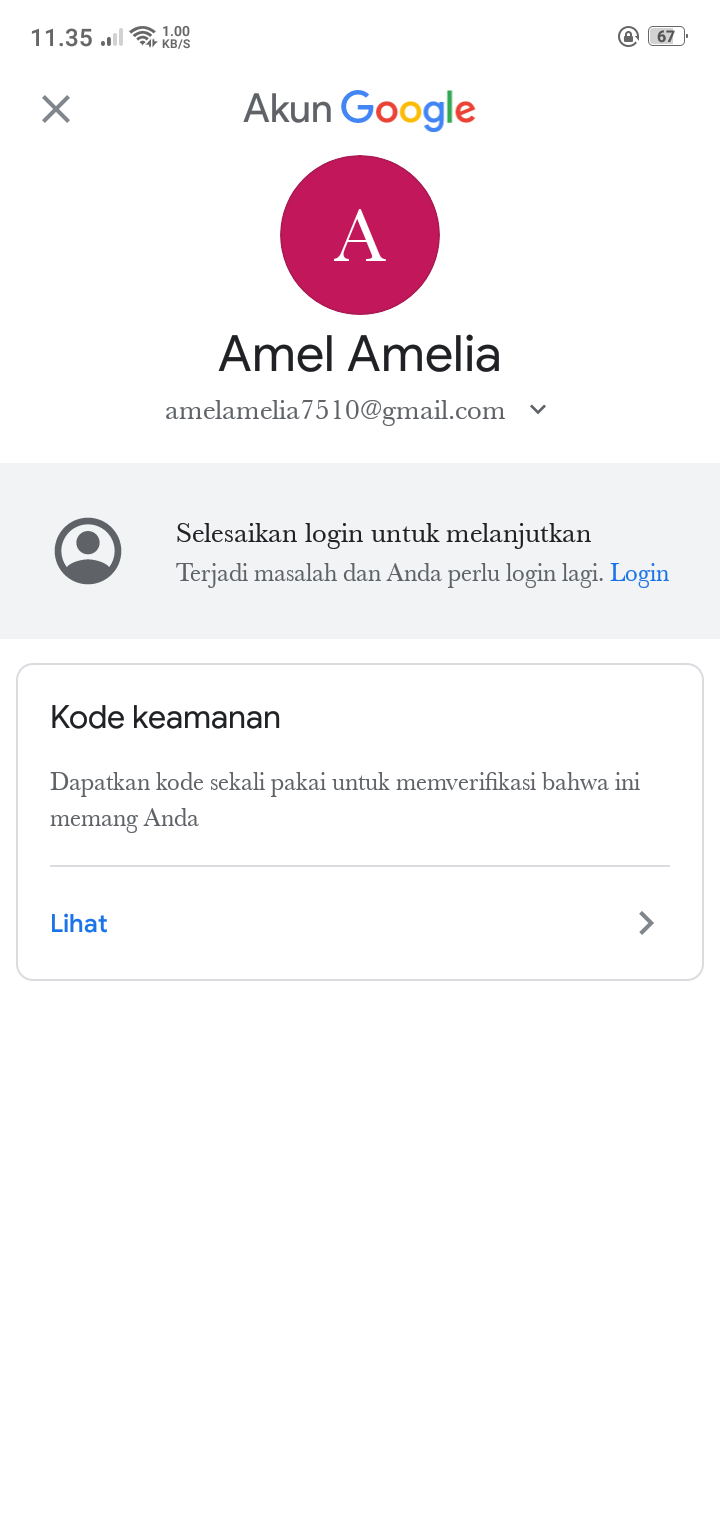Tap Terjadi masalah dan Anda perlu login text
720x1520 pixels.
tap(390, 573)
